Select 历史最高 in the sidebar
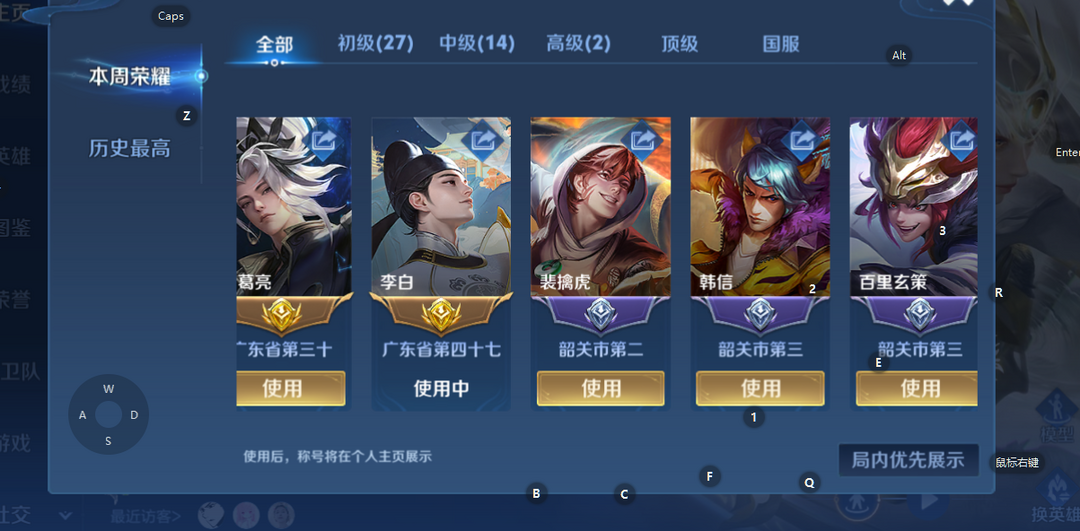This screenshot has width=1080, height=531. [x=129, y=148]
